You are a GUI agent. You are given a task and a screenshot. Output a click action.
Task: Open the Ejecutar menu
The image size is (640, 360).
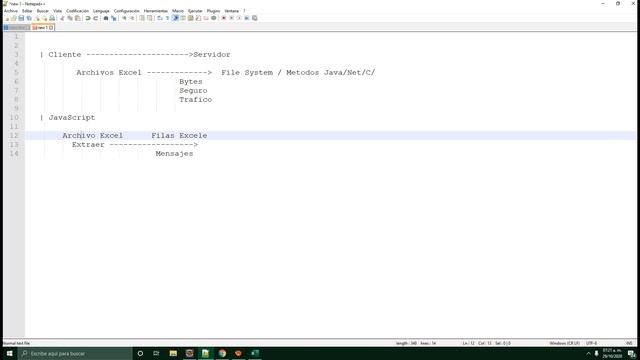195,11
